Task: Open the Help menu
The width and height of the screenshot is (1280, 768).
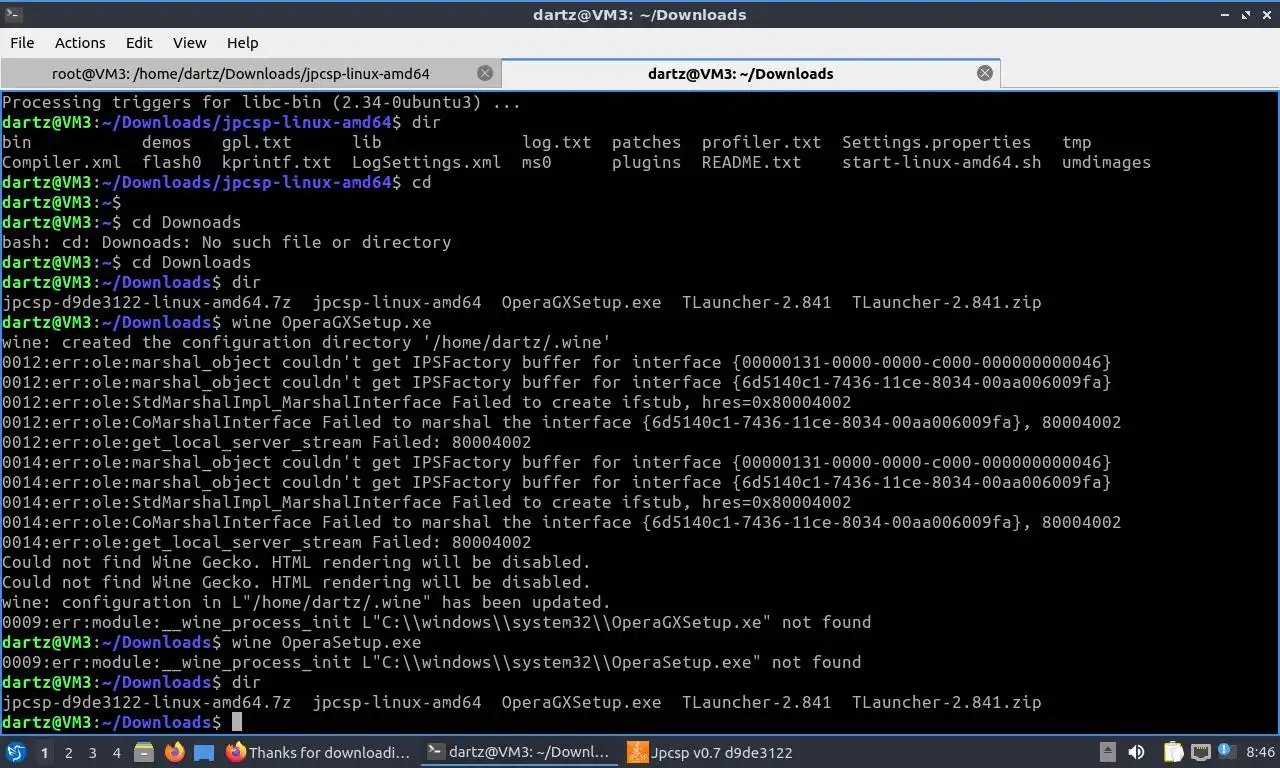Action: click(242, 43)
